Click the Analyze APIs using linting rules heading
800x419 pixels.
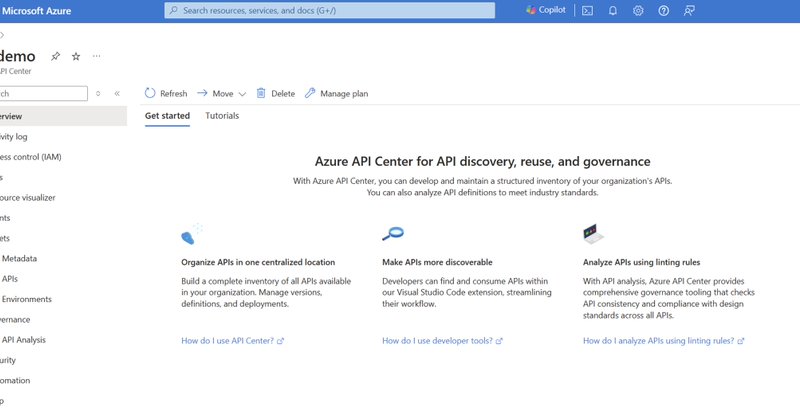pyautogui.click(x=641, y=262)
